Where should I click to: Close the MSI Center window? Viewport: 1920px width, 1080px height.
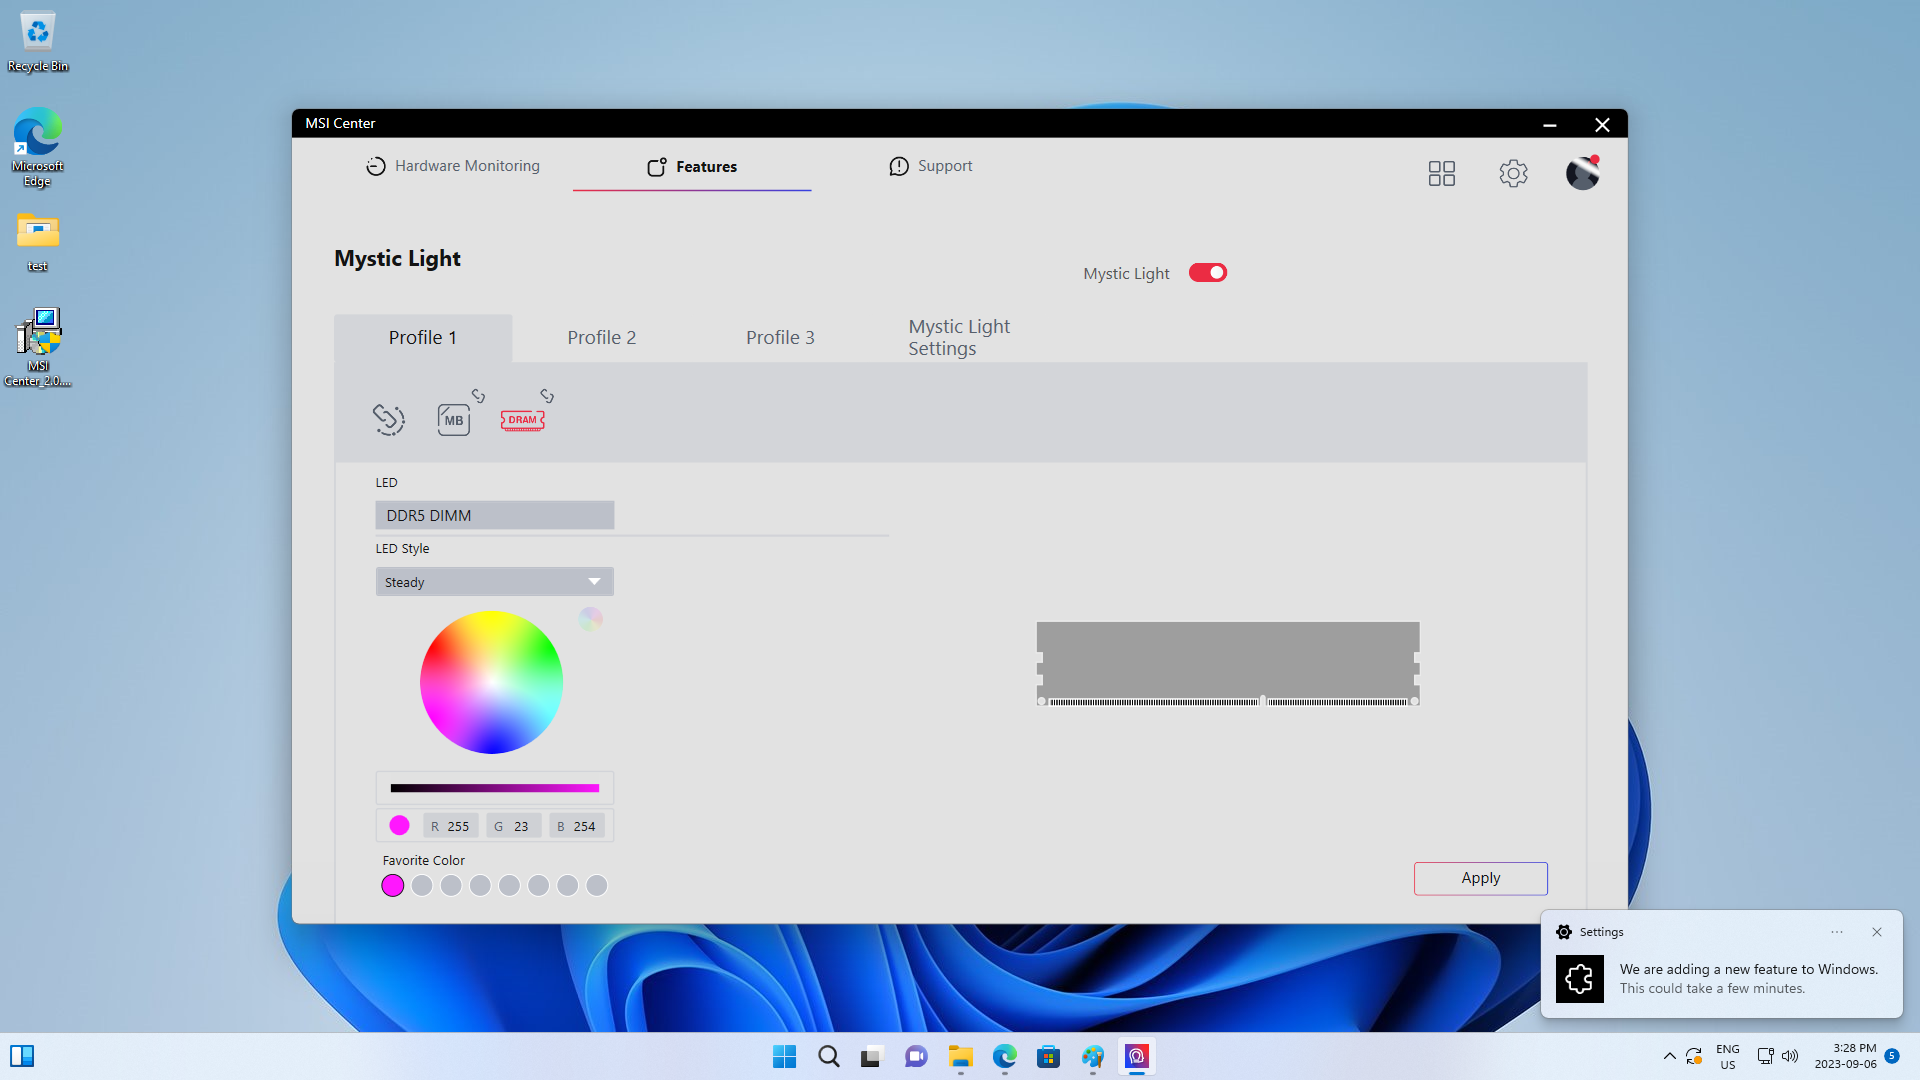click(x=1602, y=124)
